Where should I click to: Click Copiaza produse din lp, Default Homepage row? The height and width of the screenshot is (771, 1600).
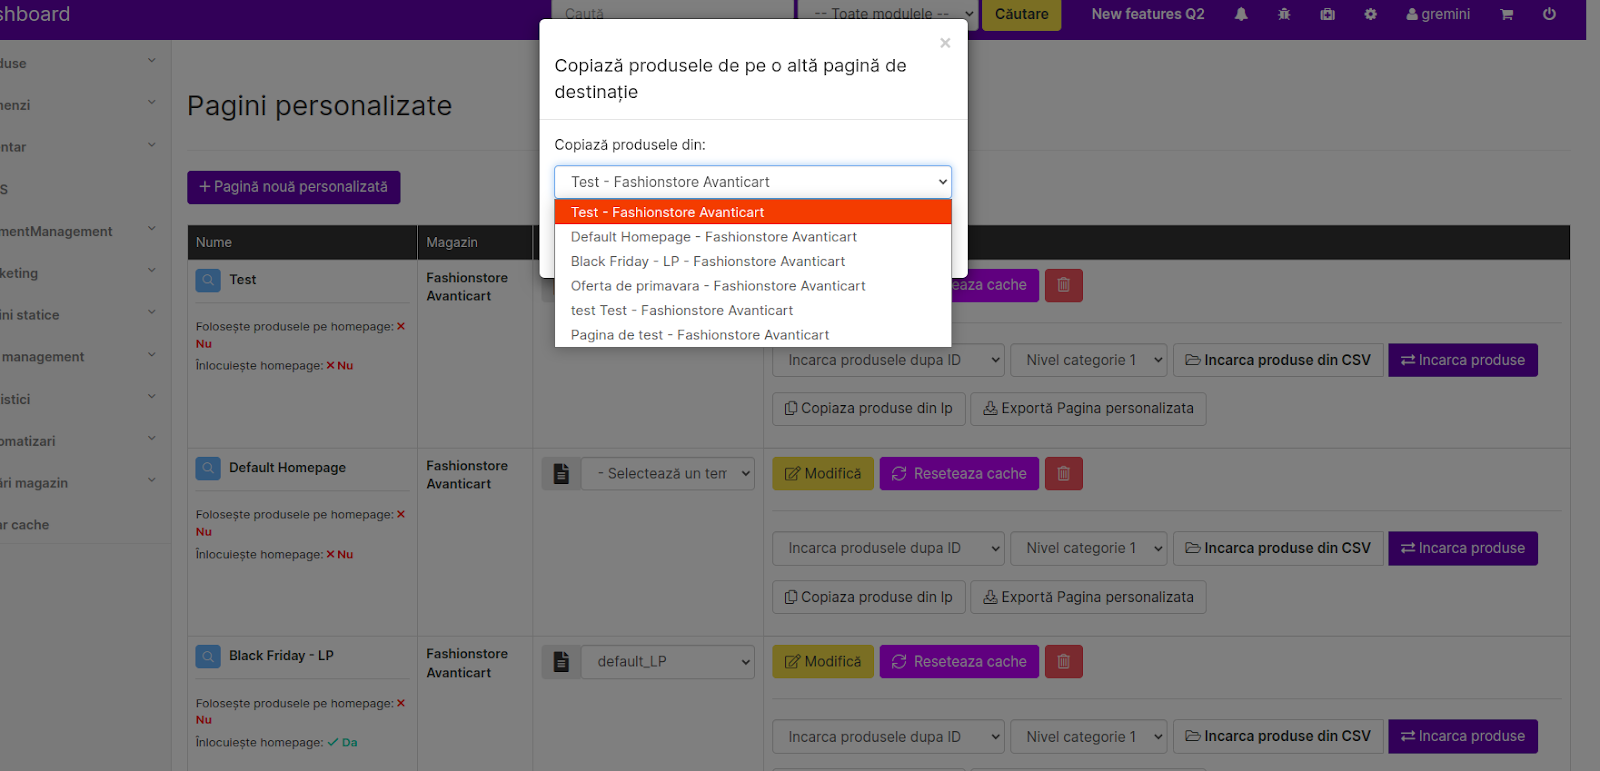(x=869, y=597)
